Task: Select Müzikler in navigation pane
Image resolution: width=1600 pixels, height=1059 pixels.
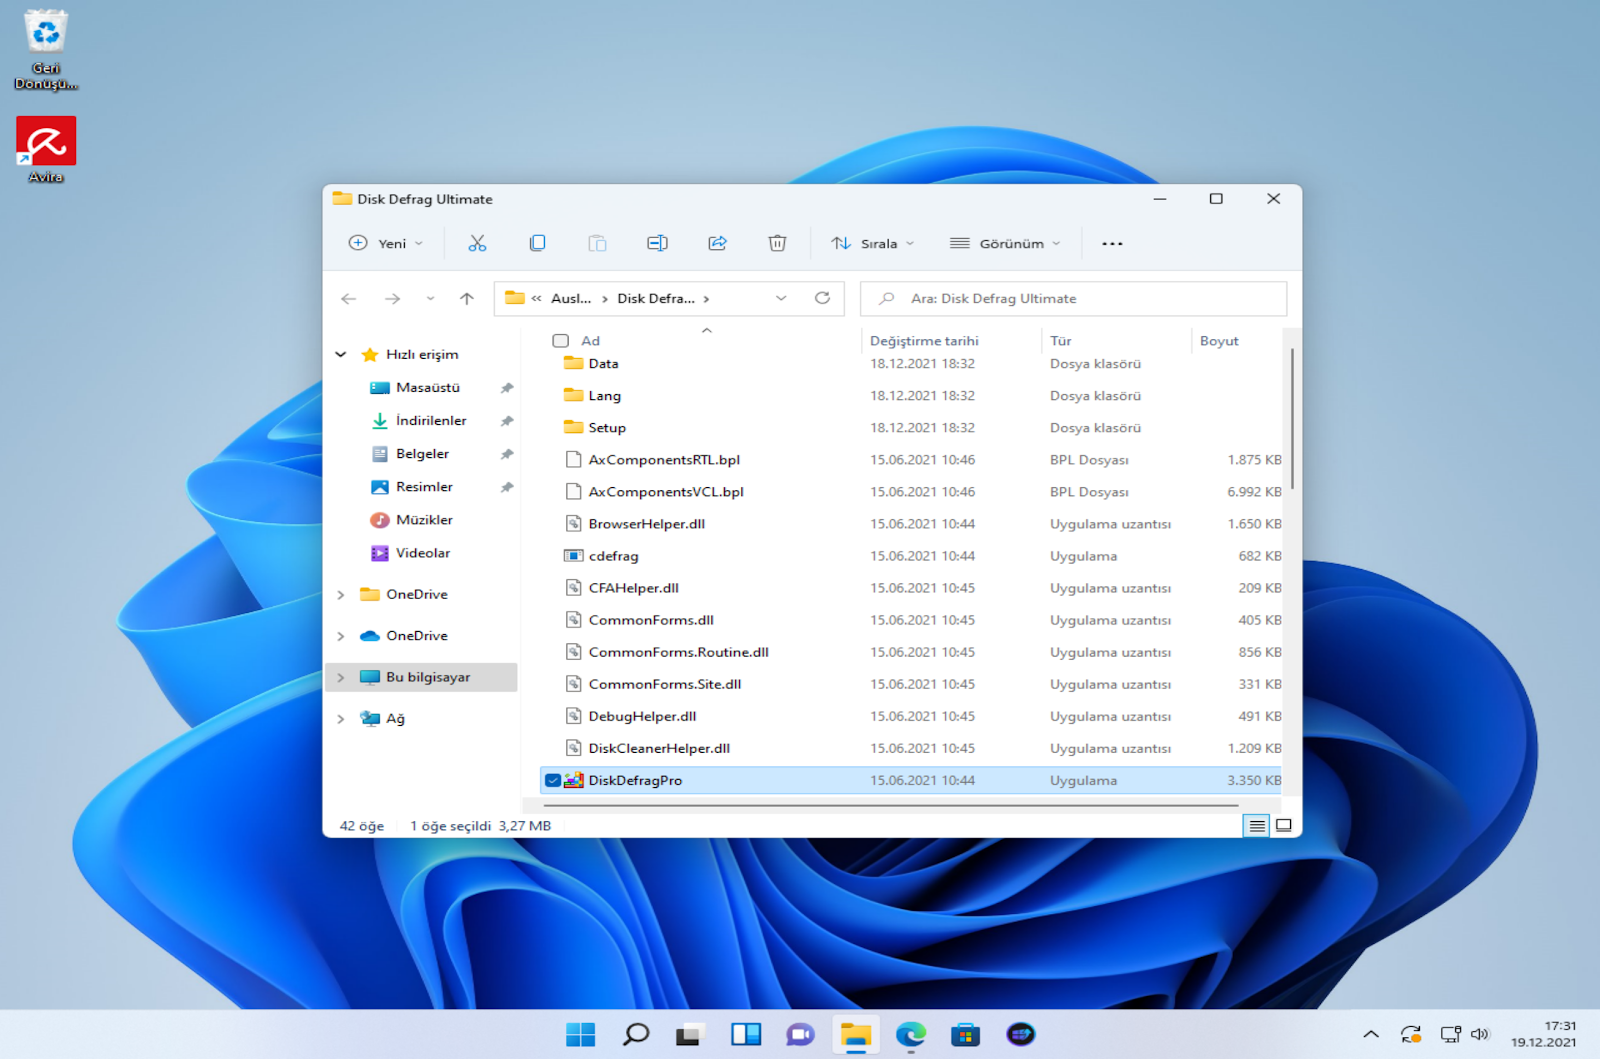Action: 424,520
